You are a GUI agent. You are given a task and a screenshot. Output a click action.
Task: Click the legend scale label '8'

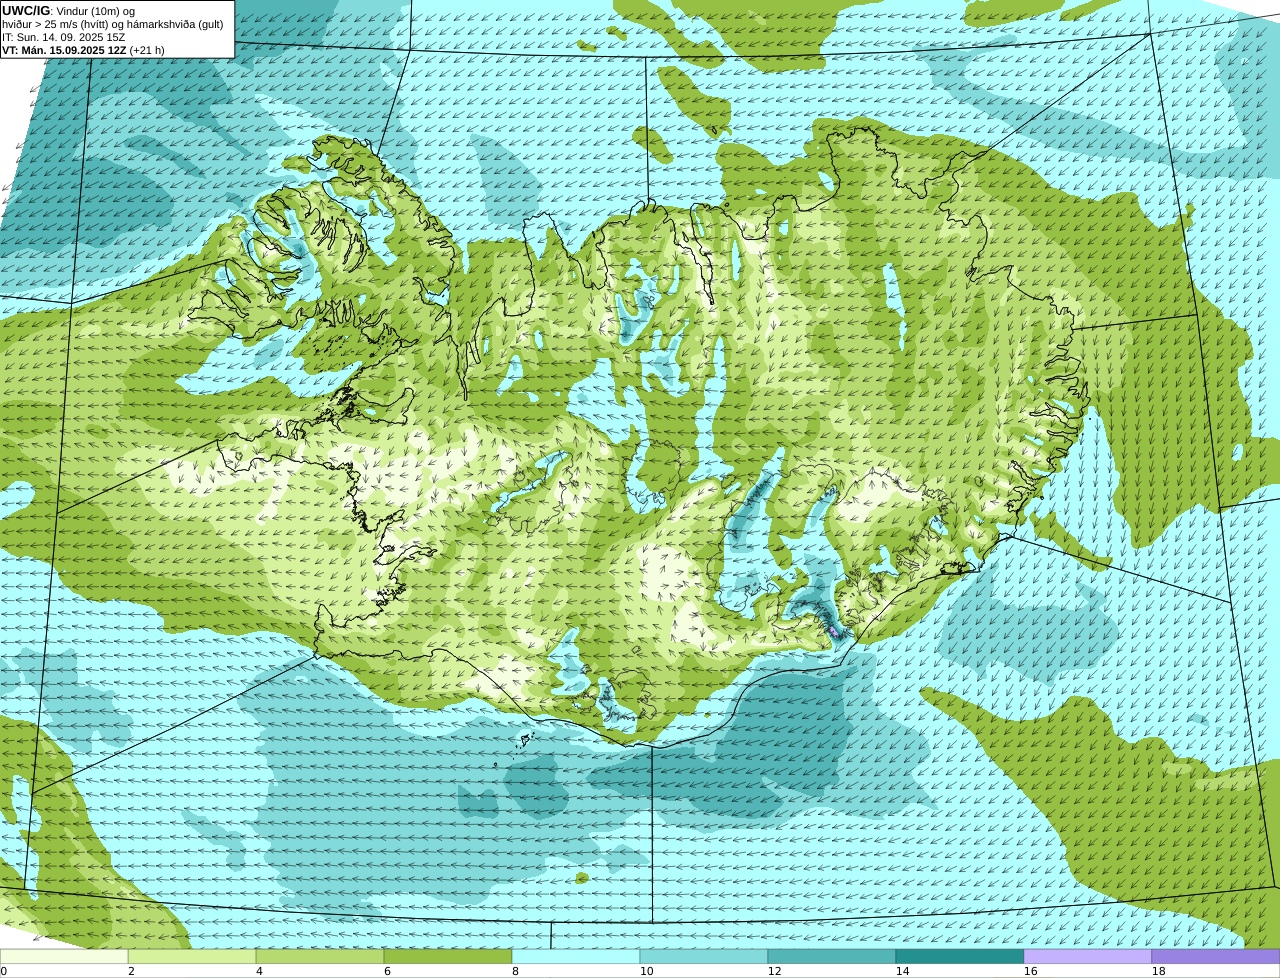pos(515,971)
